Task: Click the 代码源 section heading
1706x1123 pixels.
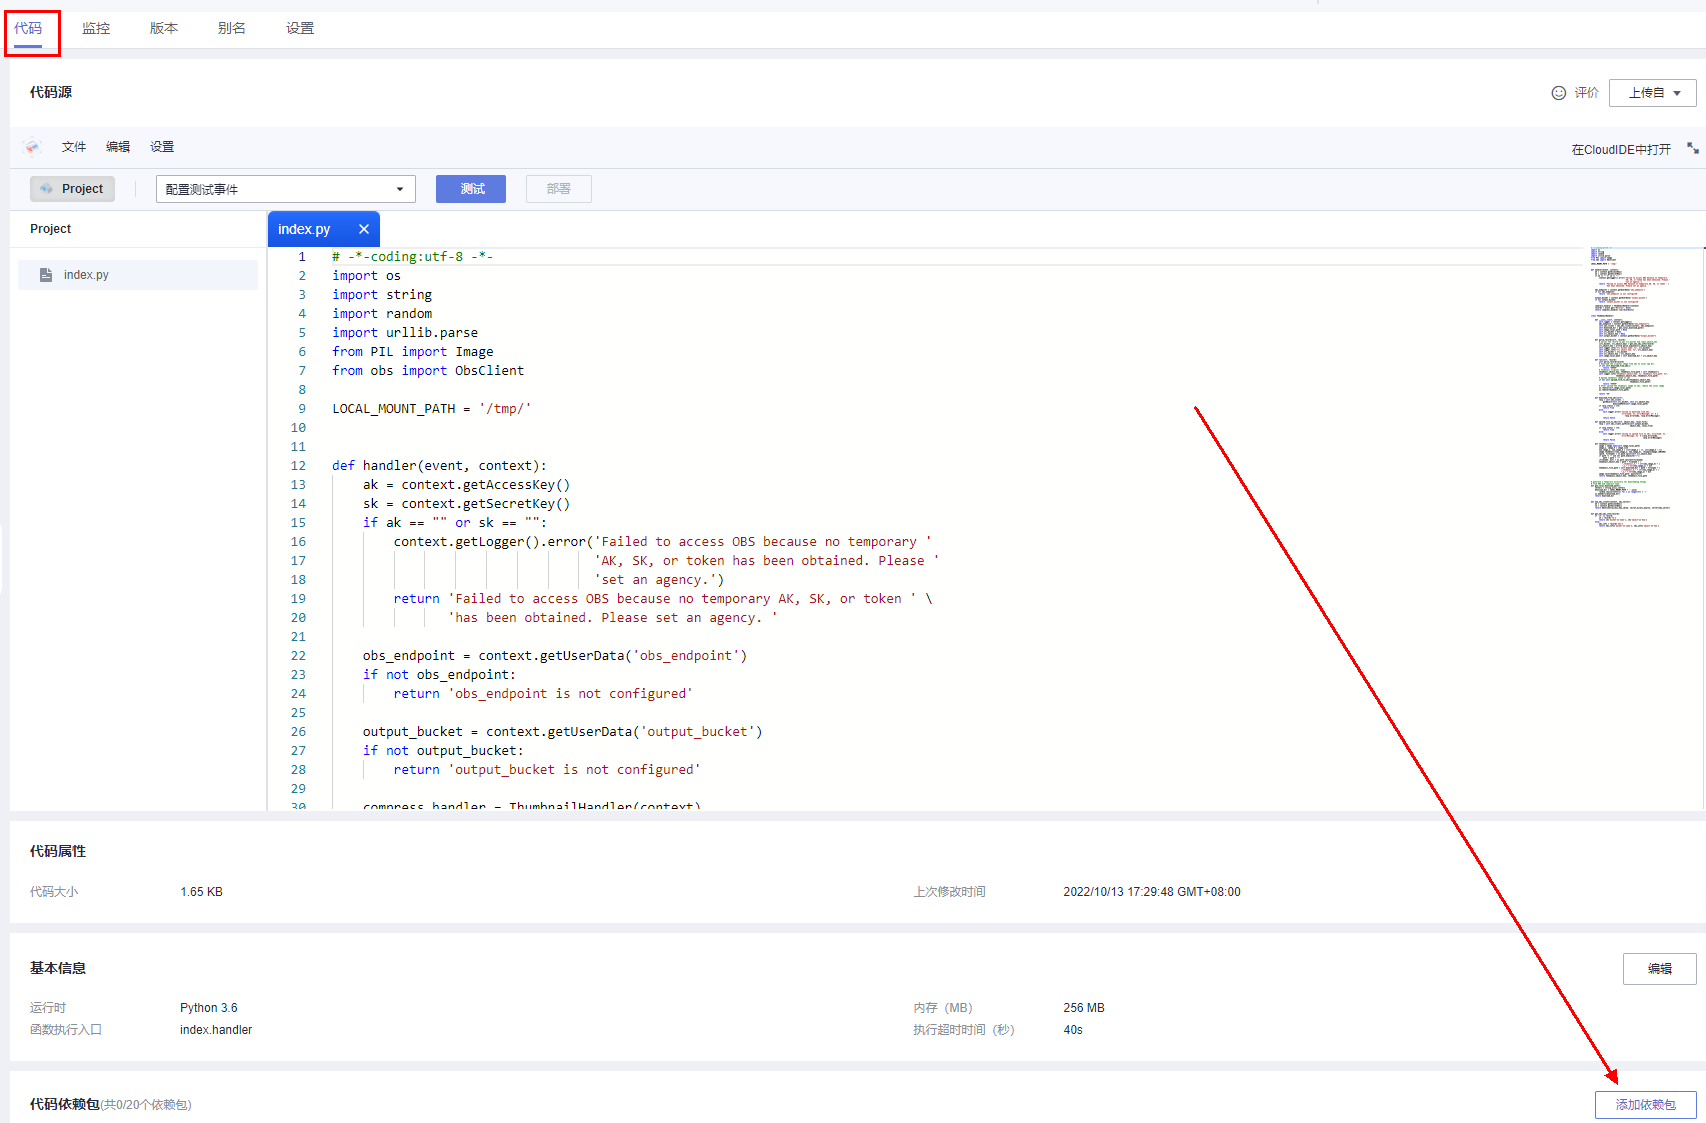Action: coord(51,92)
